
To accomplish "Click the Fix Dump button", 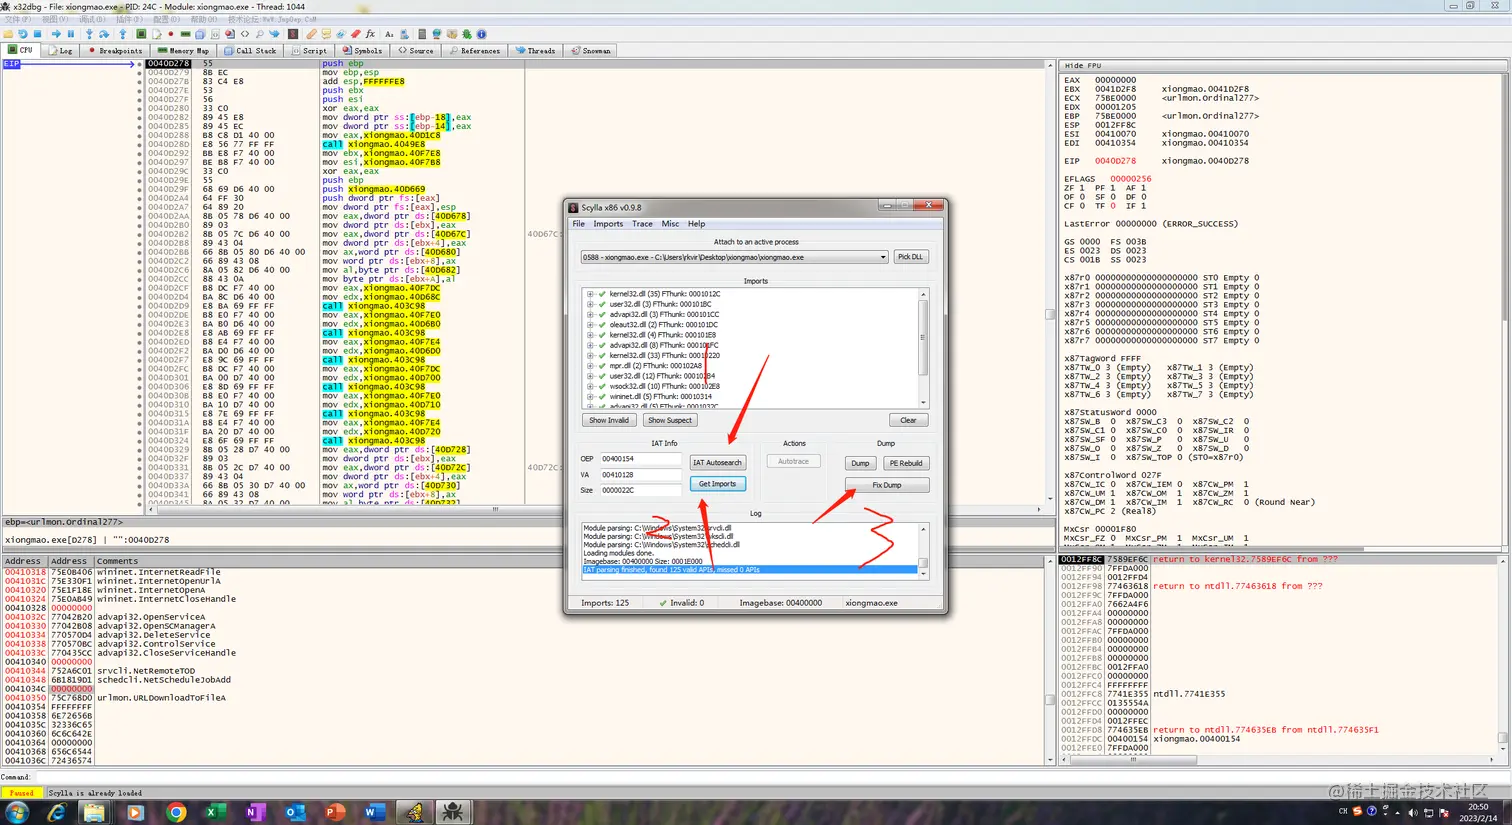I will click(887, 485).
